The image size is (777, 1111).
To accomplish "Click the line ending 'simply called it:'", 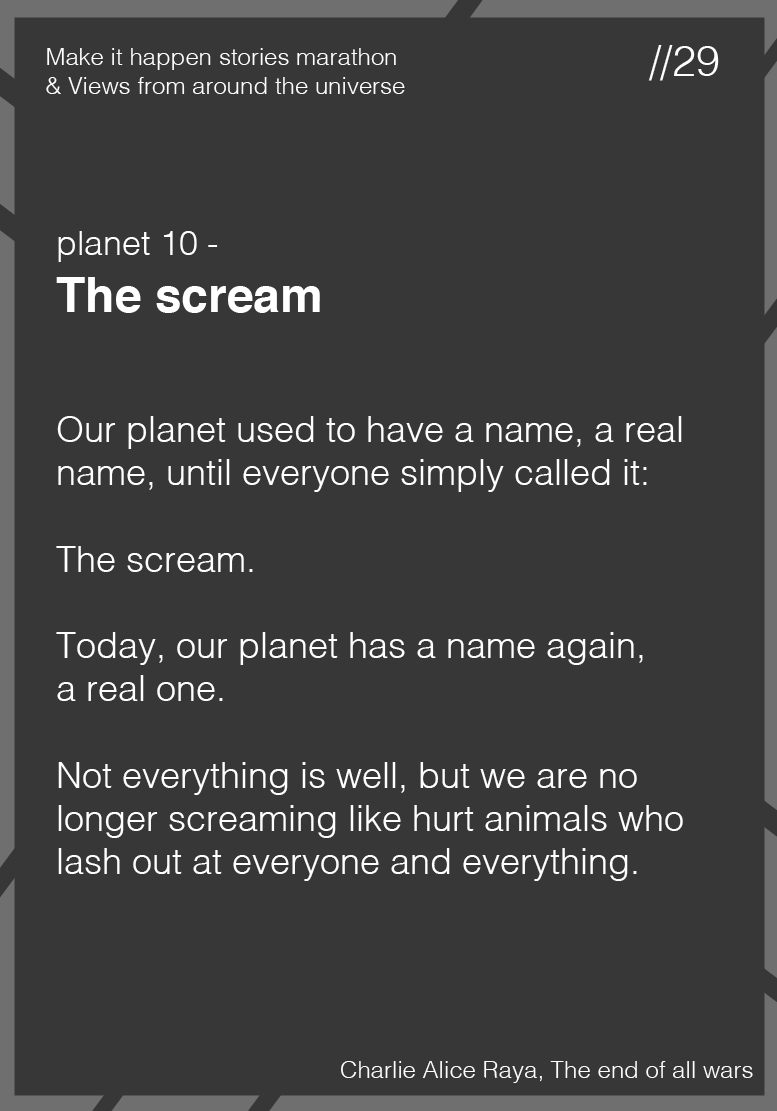I will [x=352, y=474].
